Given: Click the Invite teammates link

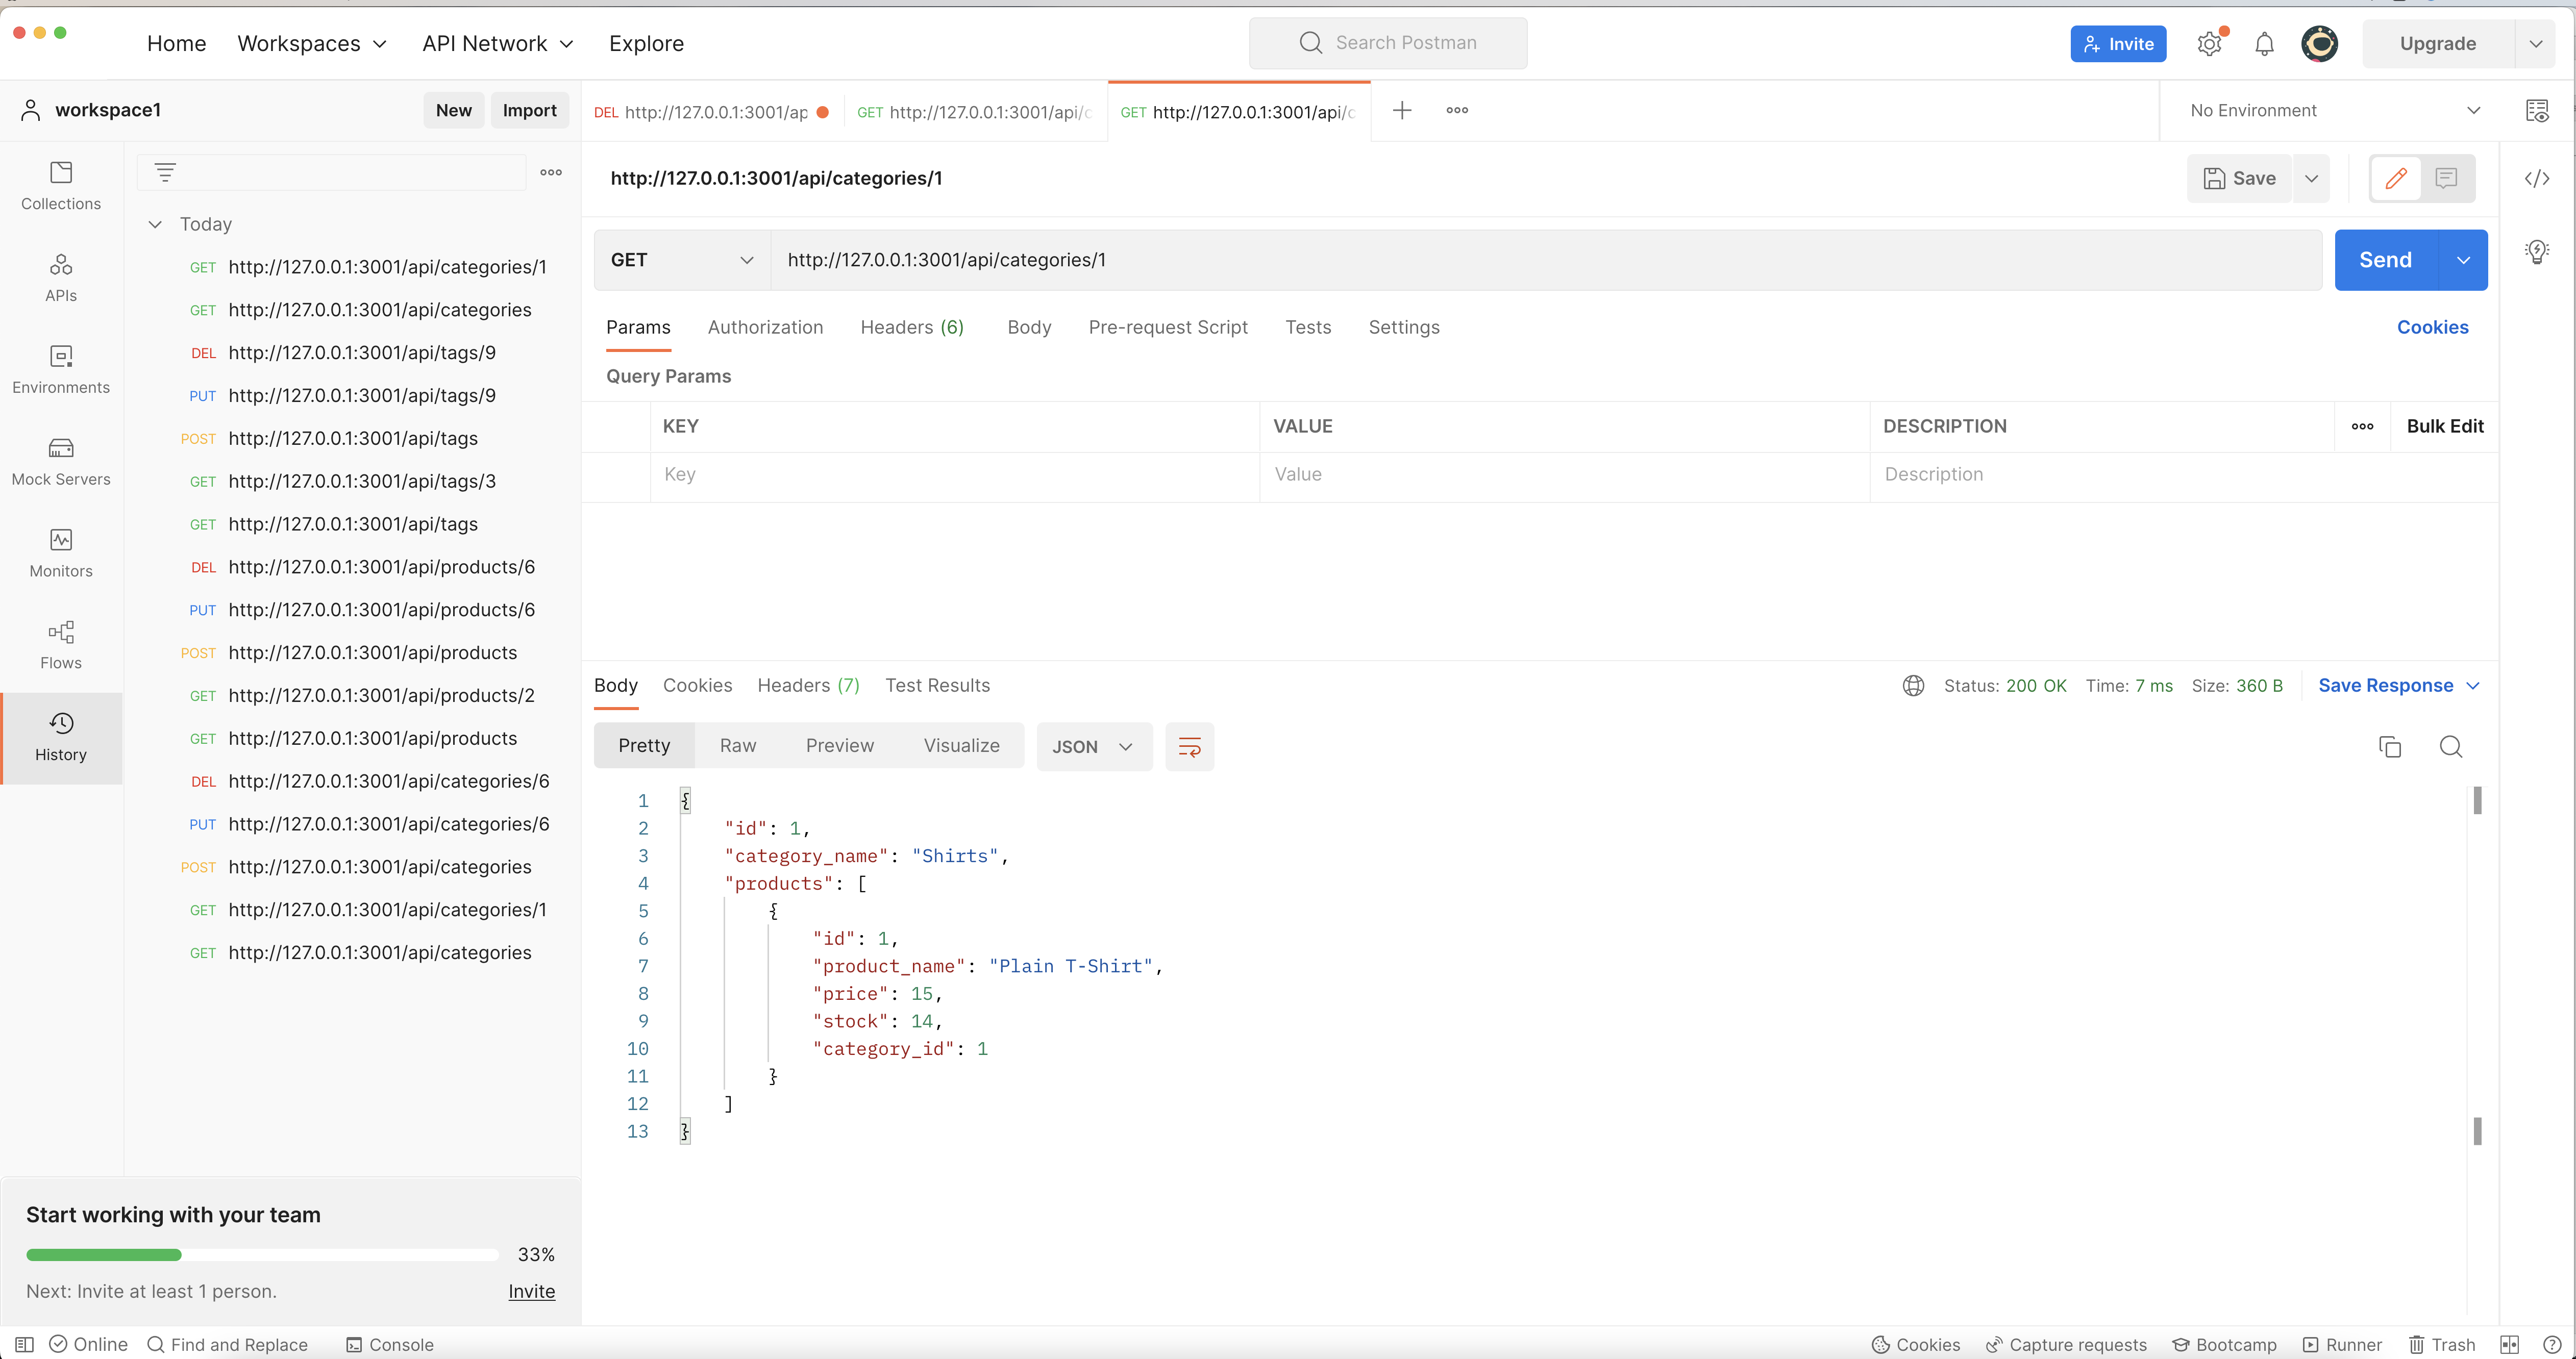Looking at the screenshot, I should coord(530,1291).
